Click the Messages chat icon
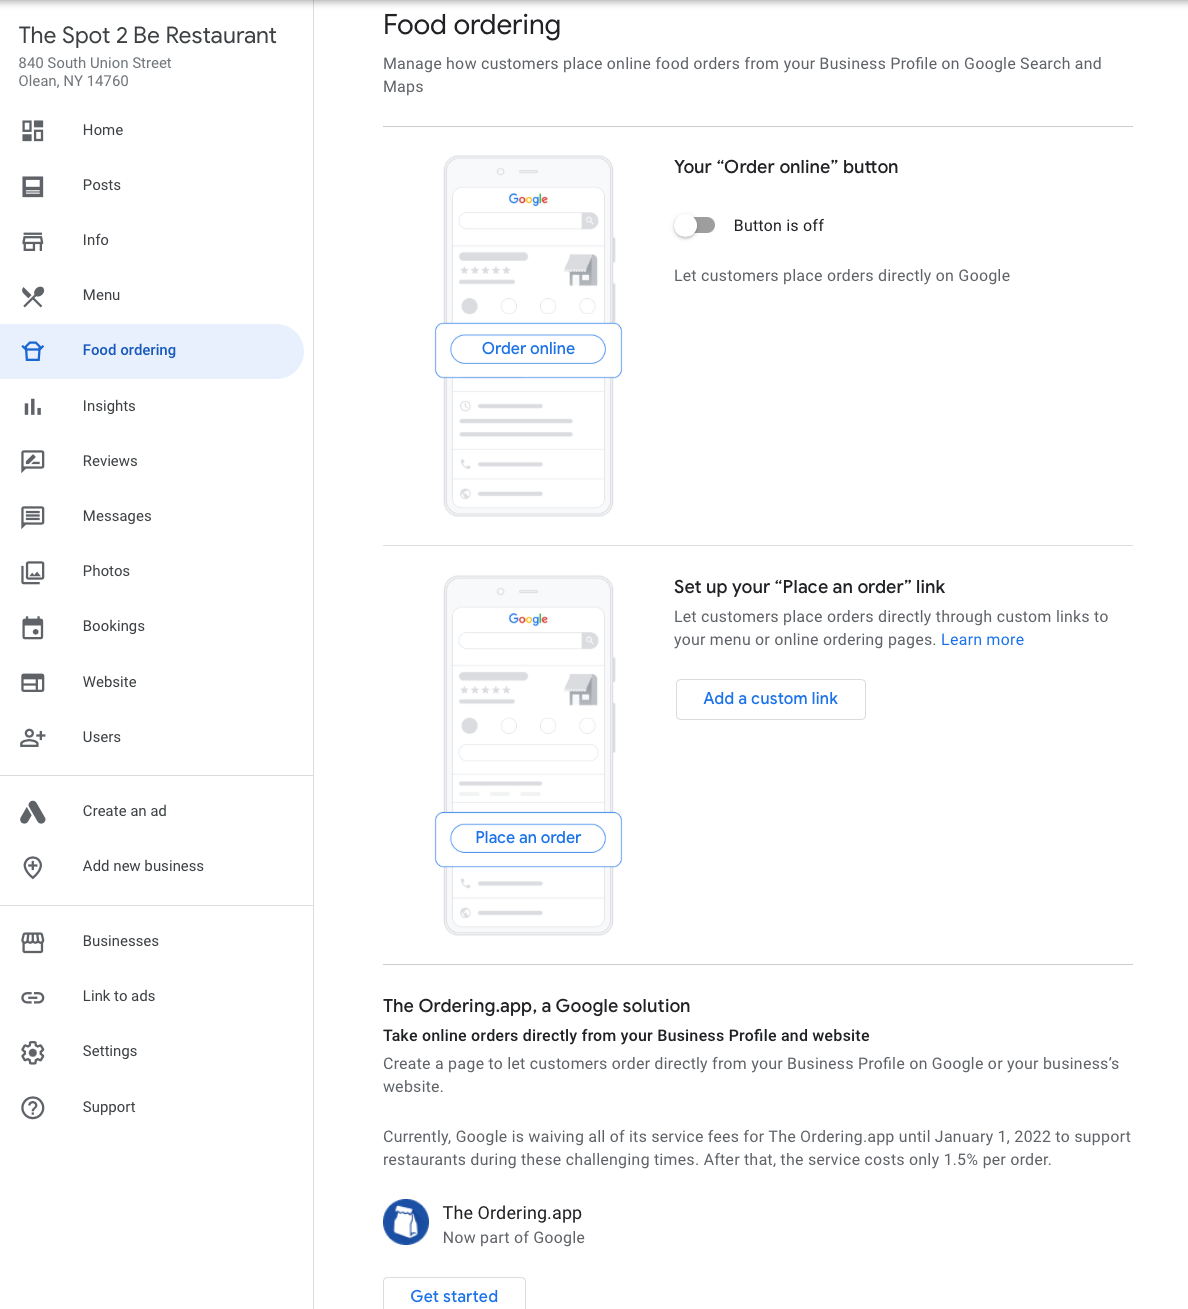 click(x=33, y=517)
